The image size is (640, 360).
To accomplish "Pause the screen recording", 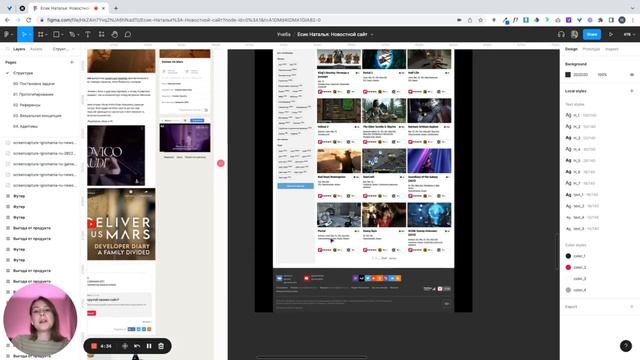I will [x=149, y=346].
